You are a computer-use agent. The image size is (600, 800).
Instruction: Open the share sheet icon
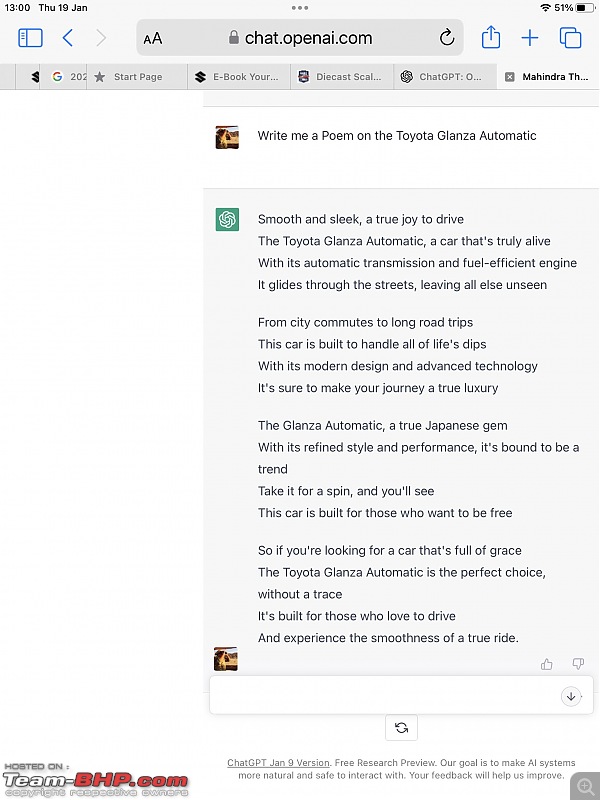pyautogui.click(x=491, y=37)
